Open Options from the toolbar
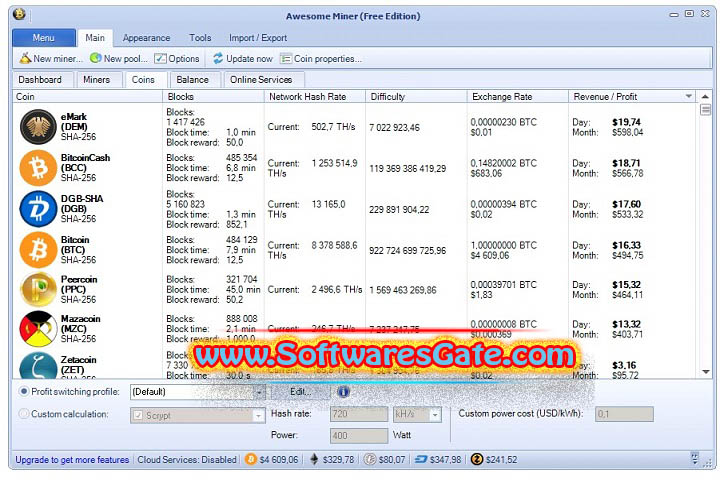The image size is (720, 480). (x=177, y=59)
